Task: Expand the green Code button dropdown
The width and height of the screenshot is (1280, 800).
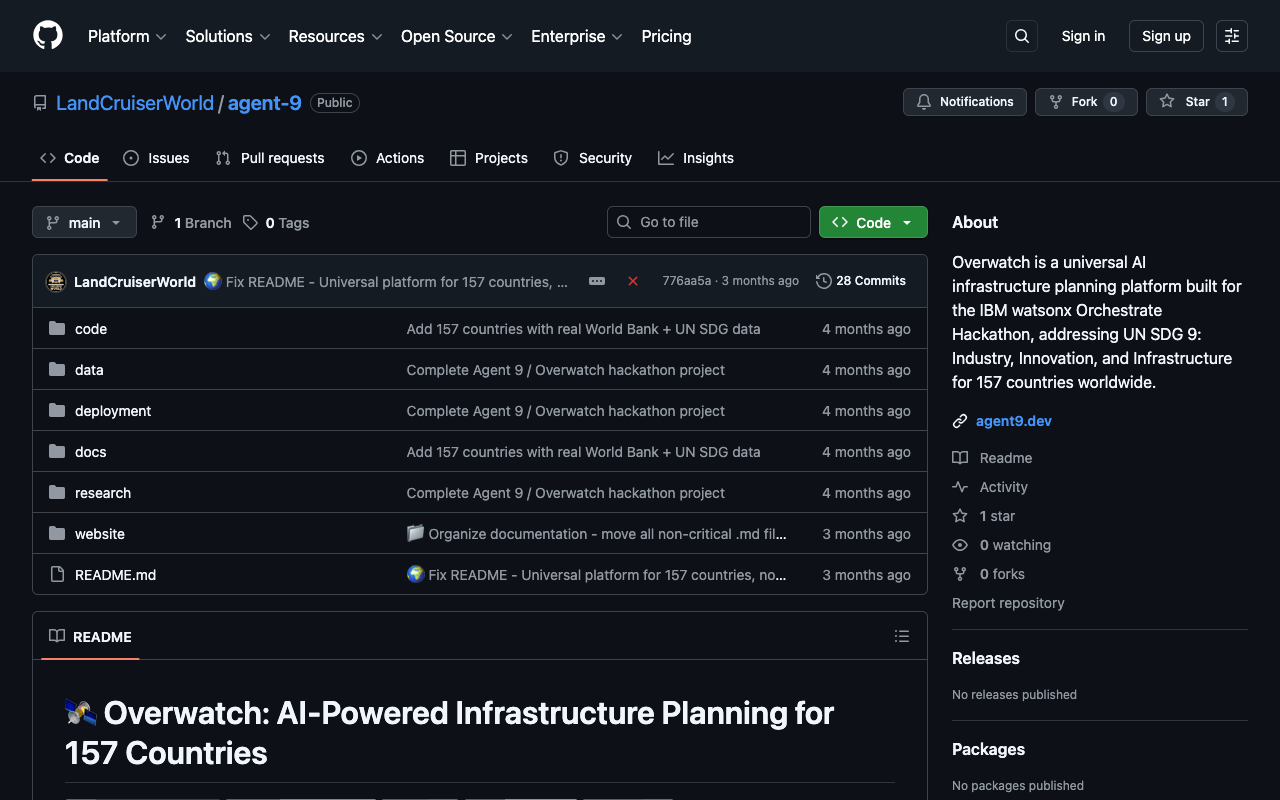Action: tap(905, 222)
